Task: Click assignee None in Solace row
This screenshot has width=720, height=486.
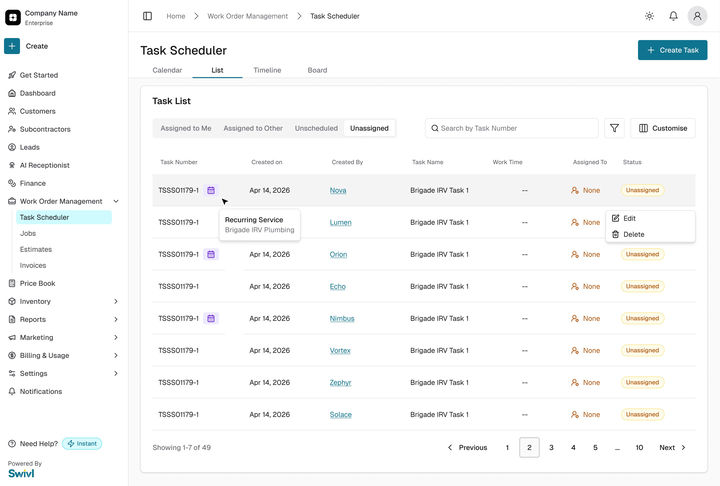Action: [x=585, y=414]
